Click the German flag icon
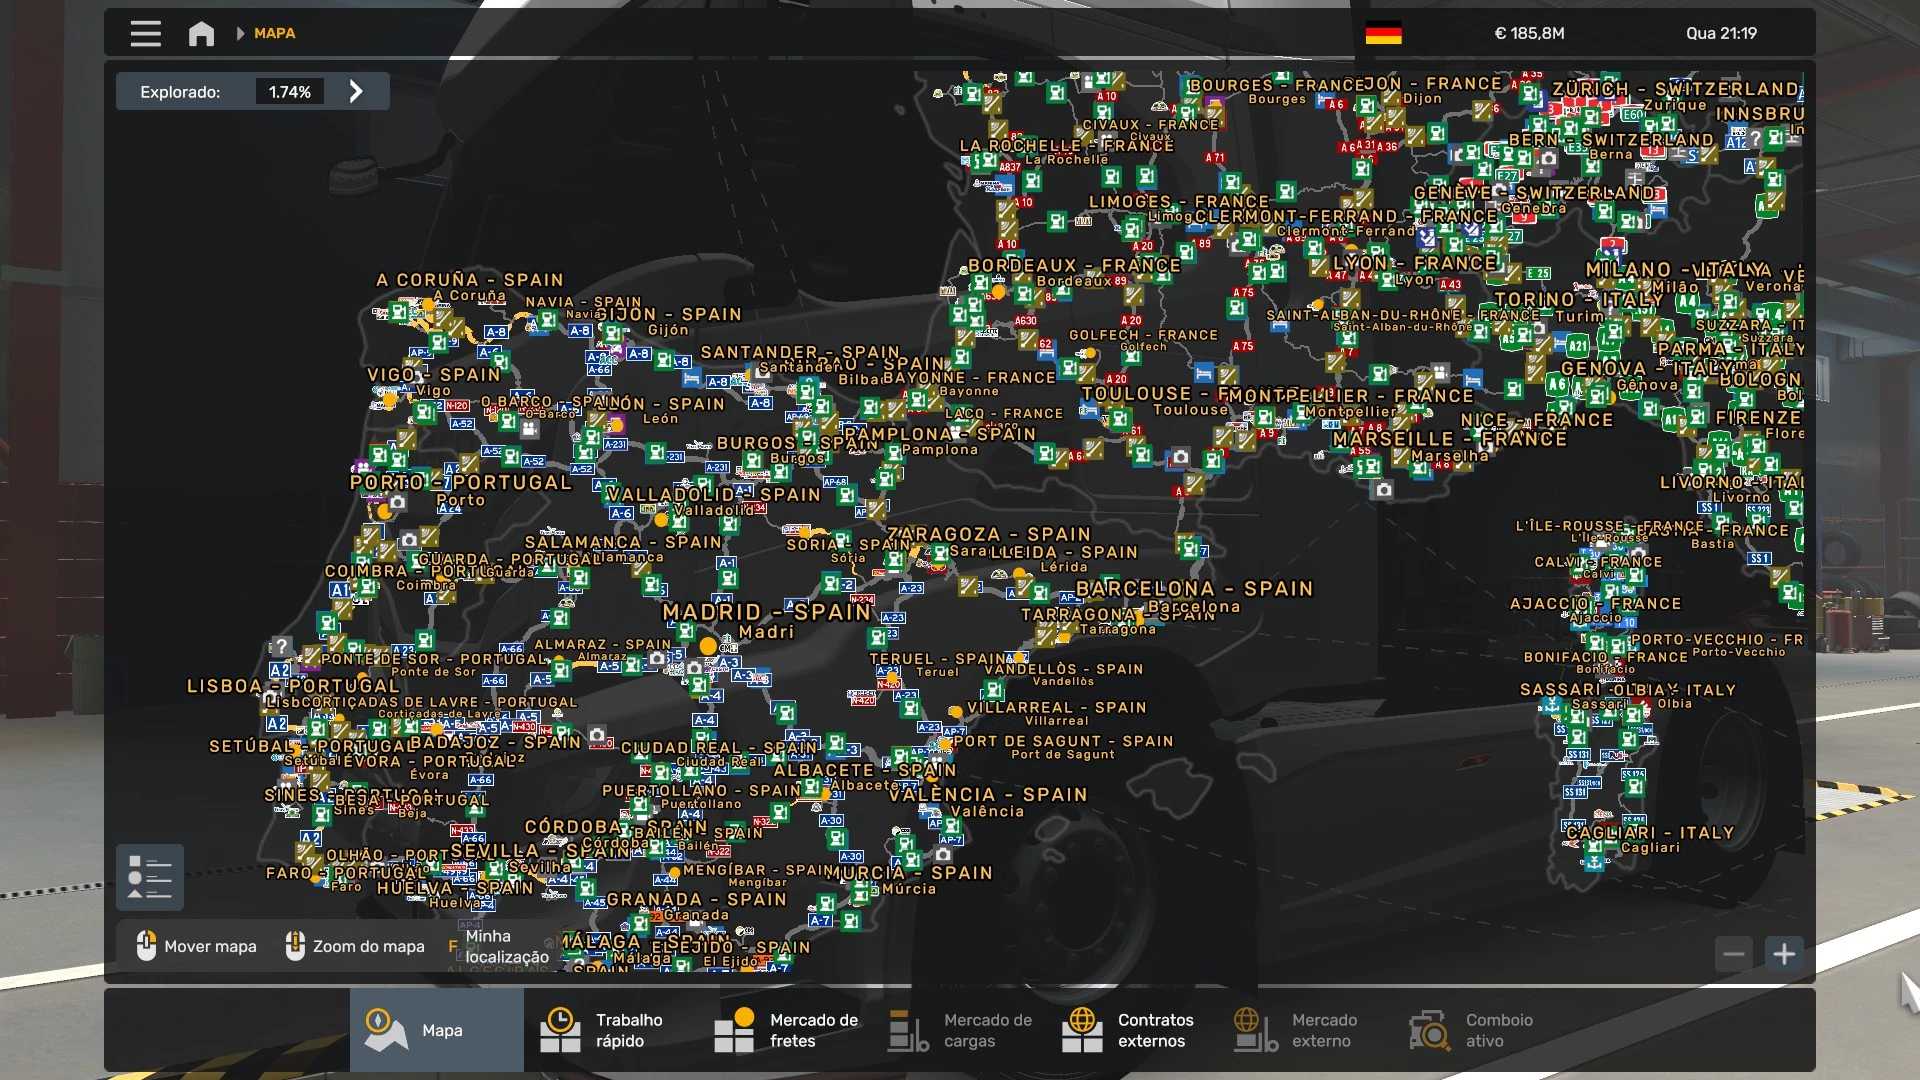The image size is (1920, 1080). pyautogui.click(x=1383, y=33)
